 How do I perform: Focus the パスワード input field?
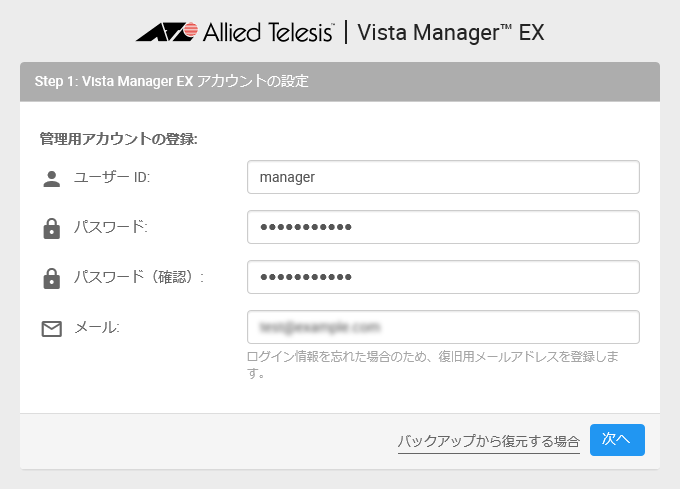(443, 227)
